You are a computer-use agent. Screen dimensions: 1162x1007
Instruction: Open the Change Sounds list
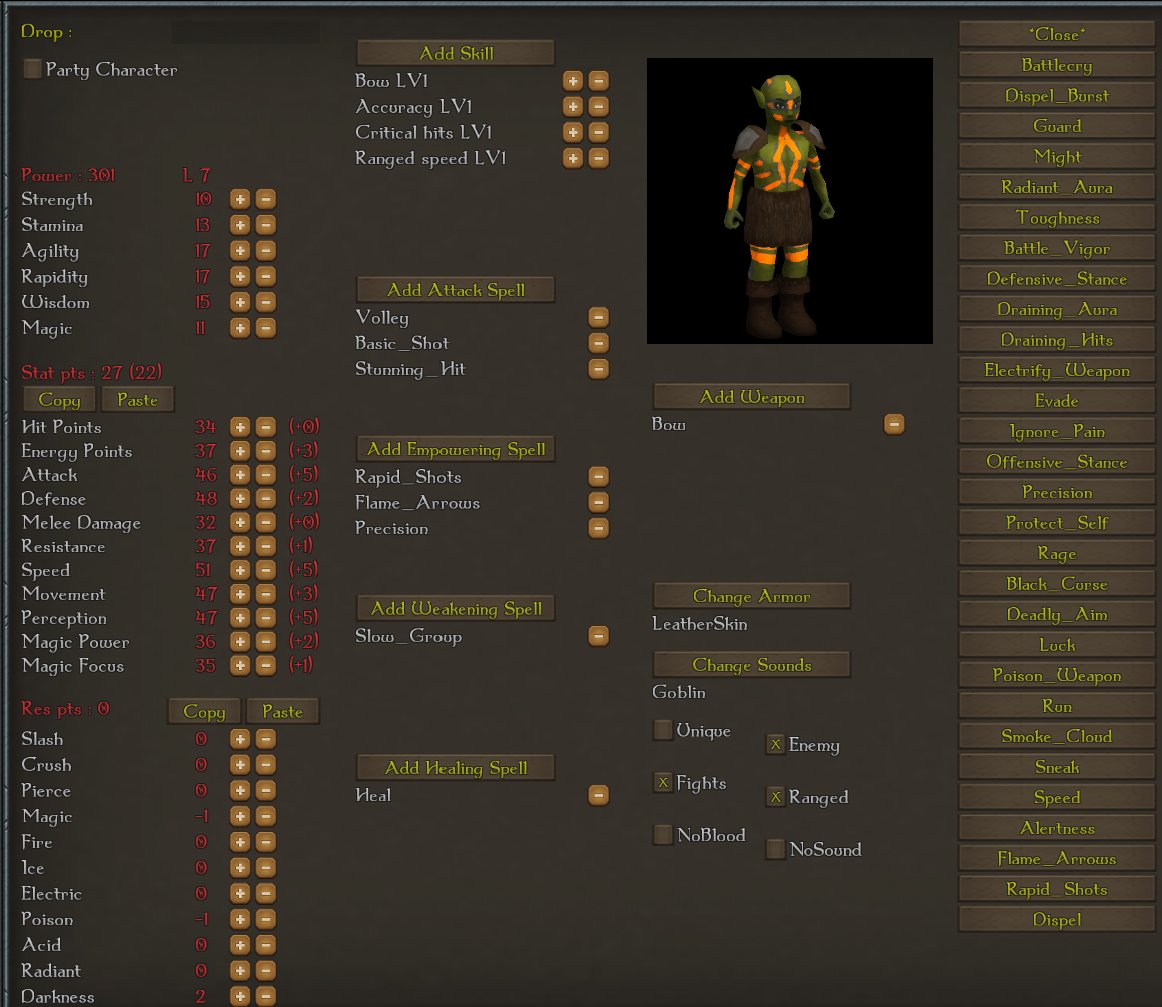click(x=751, y=665)
